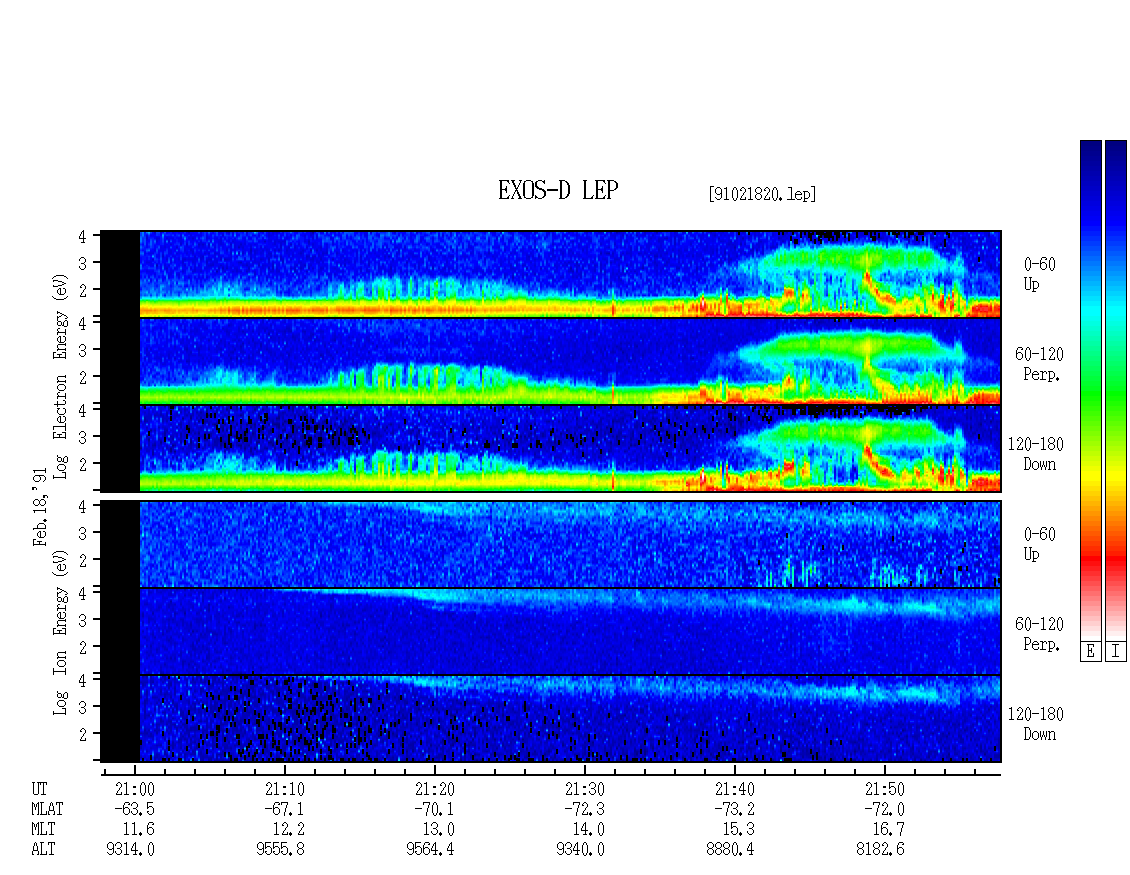Click the UT row label
Viewport: 1130px width, 875px height.
click(x=40, y=789)
